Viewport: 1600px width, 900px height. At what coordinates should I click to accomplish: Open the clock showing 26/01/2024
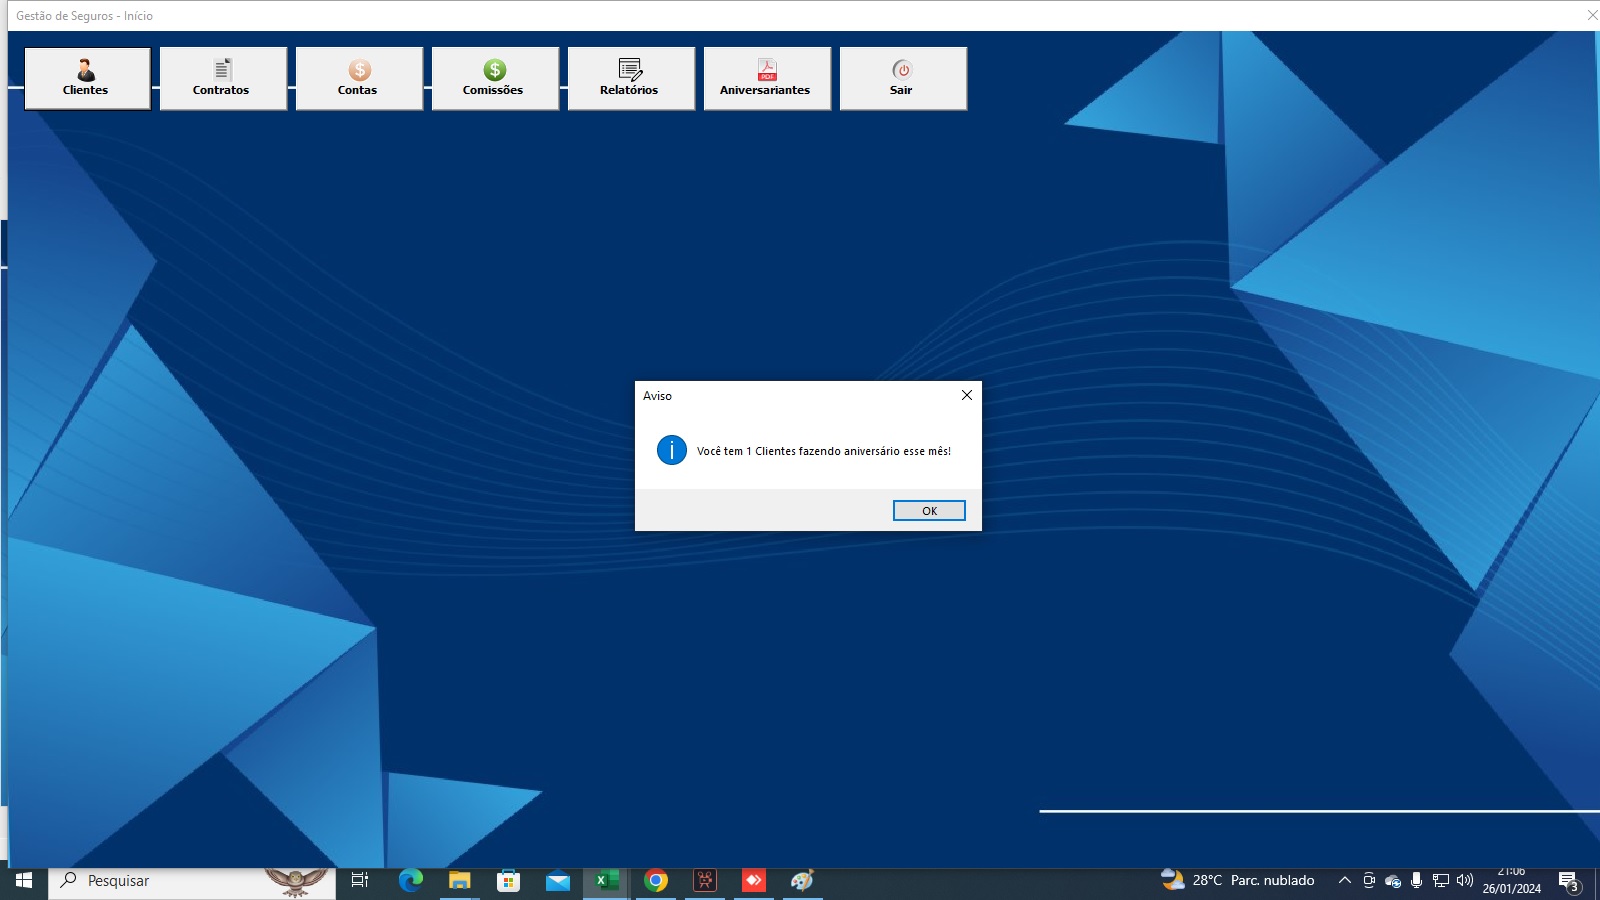coord(1511,880)
